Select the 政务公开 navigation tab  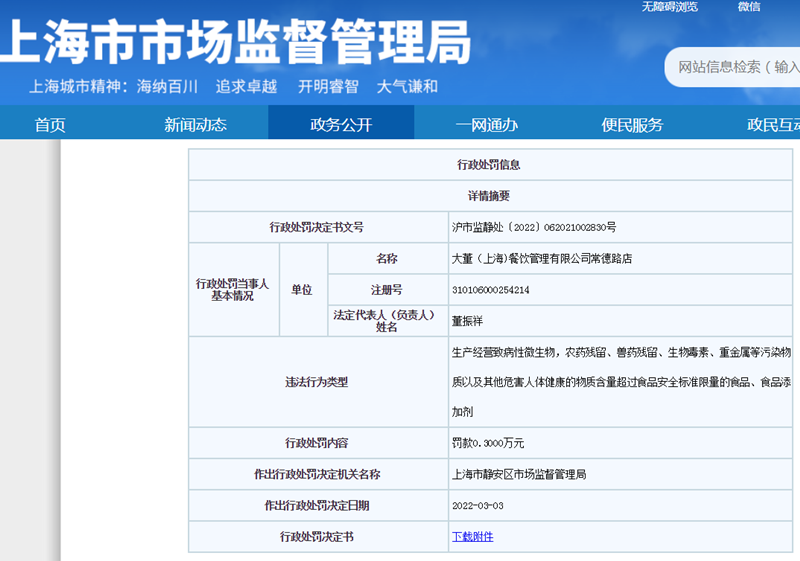point(341,124)
